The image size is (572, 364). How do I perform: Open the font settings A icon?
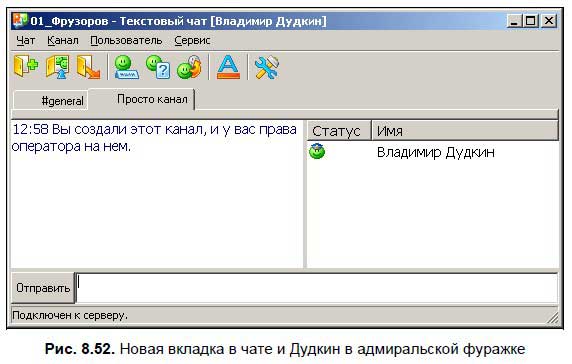(228, 67)
